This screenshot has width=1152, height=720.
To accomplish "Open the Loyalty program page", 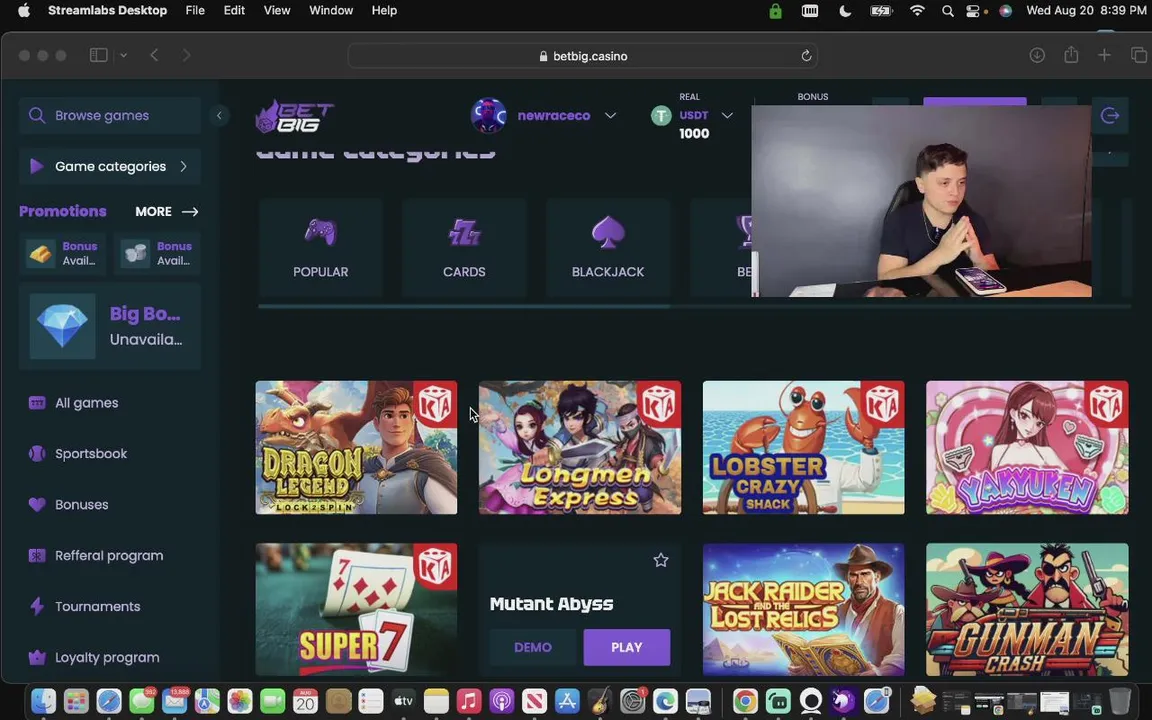I will click(x=93, y=658).
